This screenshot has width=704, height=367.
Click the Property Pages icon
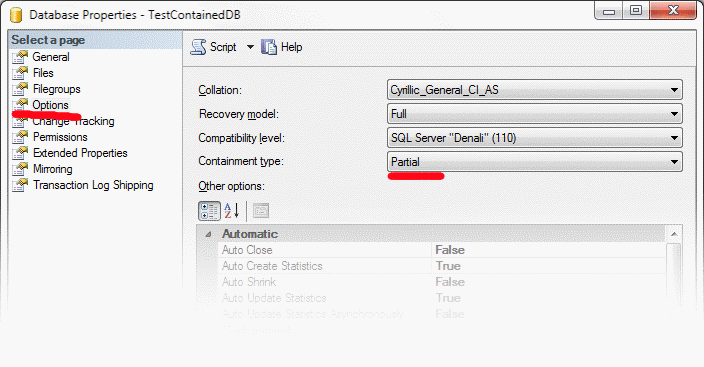click(x=260, y=211)
